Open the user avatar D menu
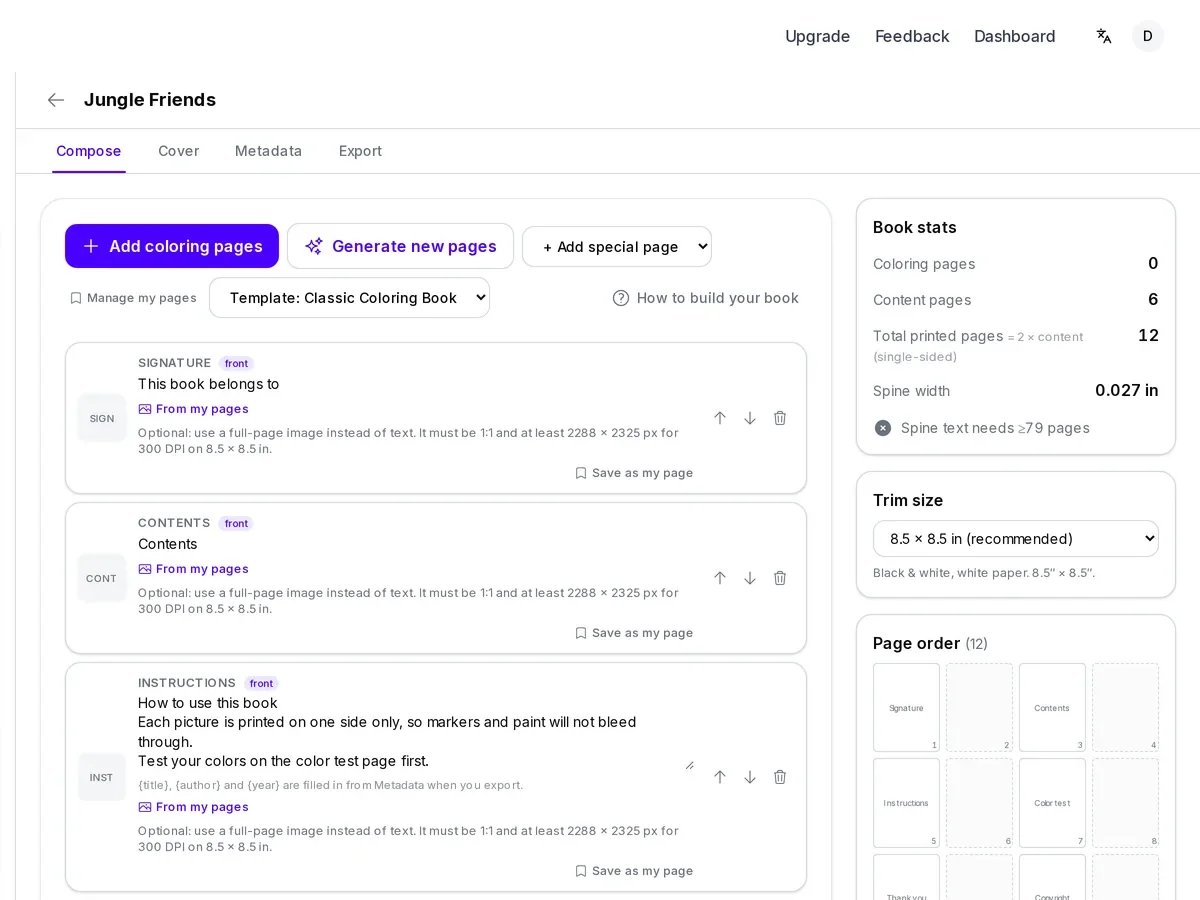The height and width of the screenshot is (900, 1200). coord(1148,36)
